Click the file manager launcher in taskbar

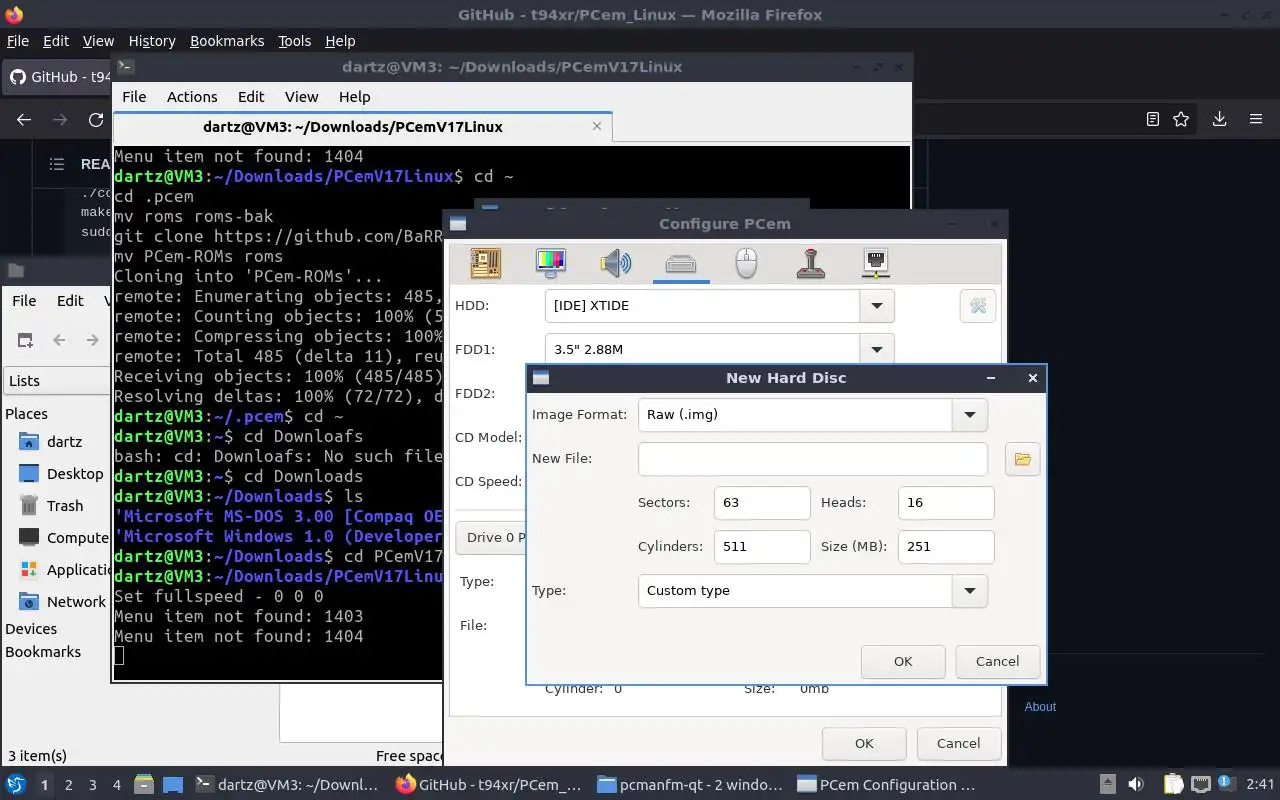pyautogui.click(x=143, y=784)
